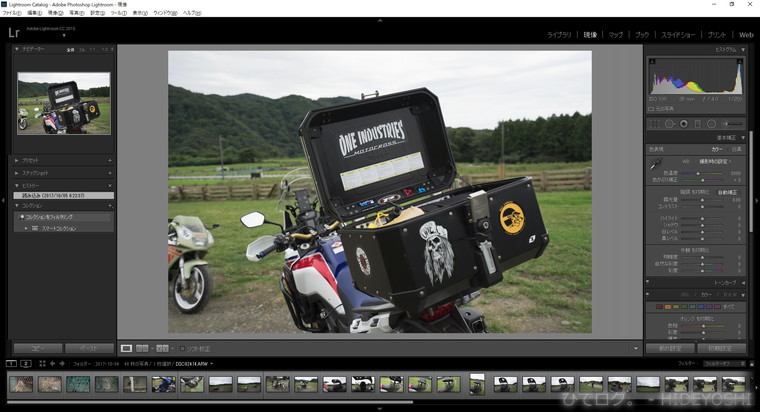This screenshot has width=760, height=412.
Task: Switch to Before/After top-bottom YY view
Action: [x=162, y=349]
